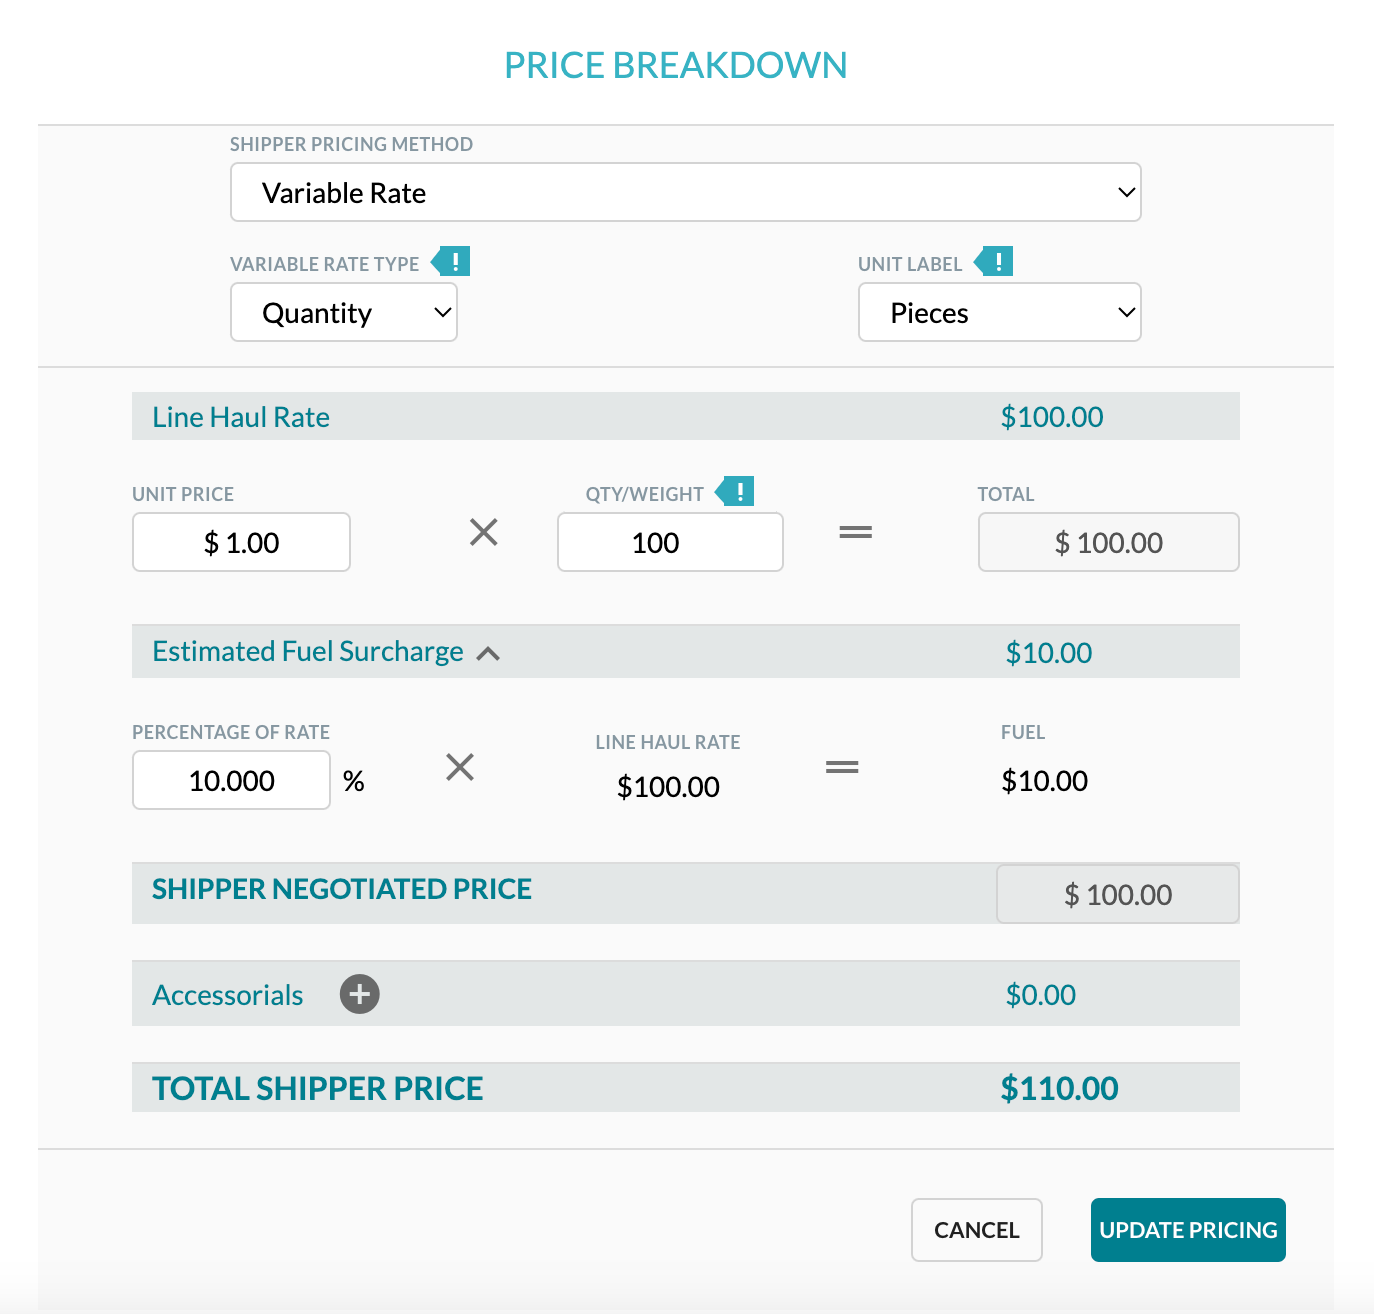Screen dimensions: 1374x1314
Task: Click the Qty/Weight info icon
Action: click(x=737, y=491)
